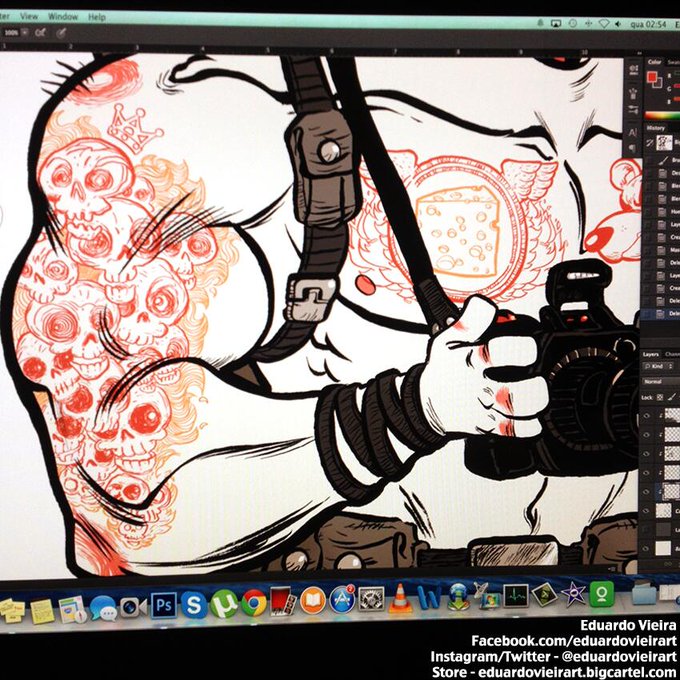The image size is (680, 680).
Task: Switch to the Channels tab
Action: pyautogui.click(x=672, y=354)
